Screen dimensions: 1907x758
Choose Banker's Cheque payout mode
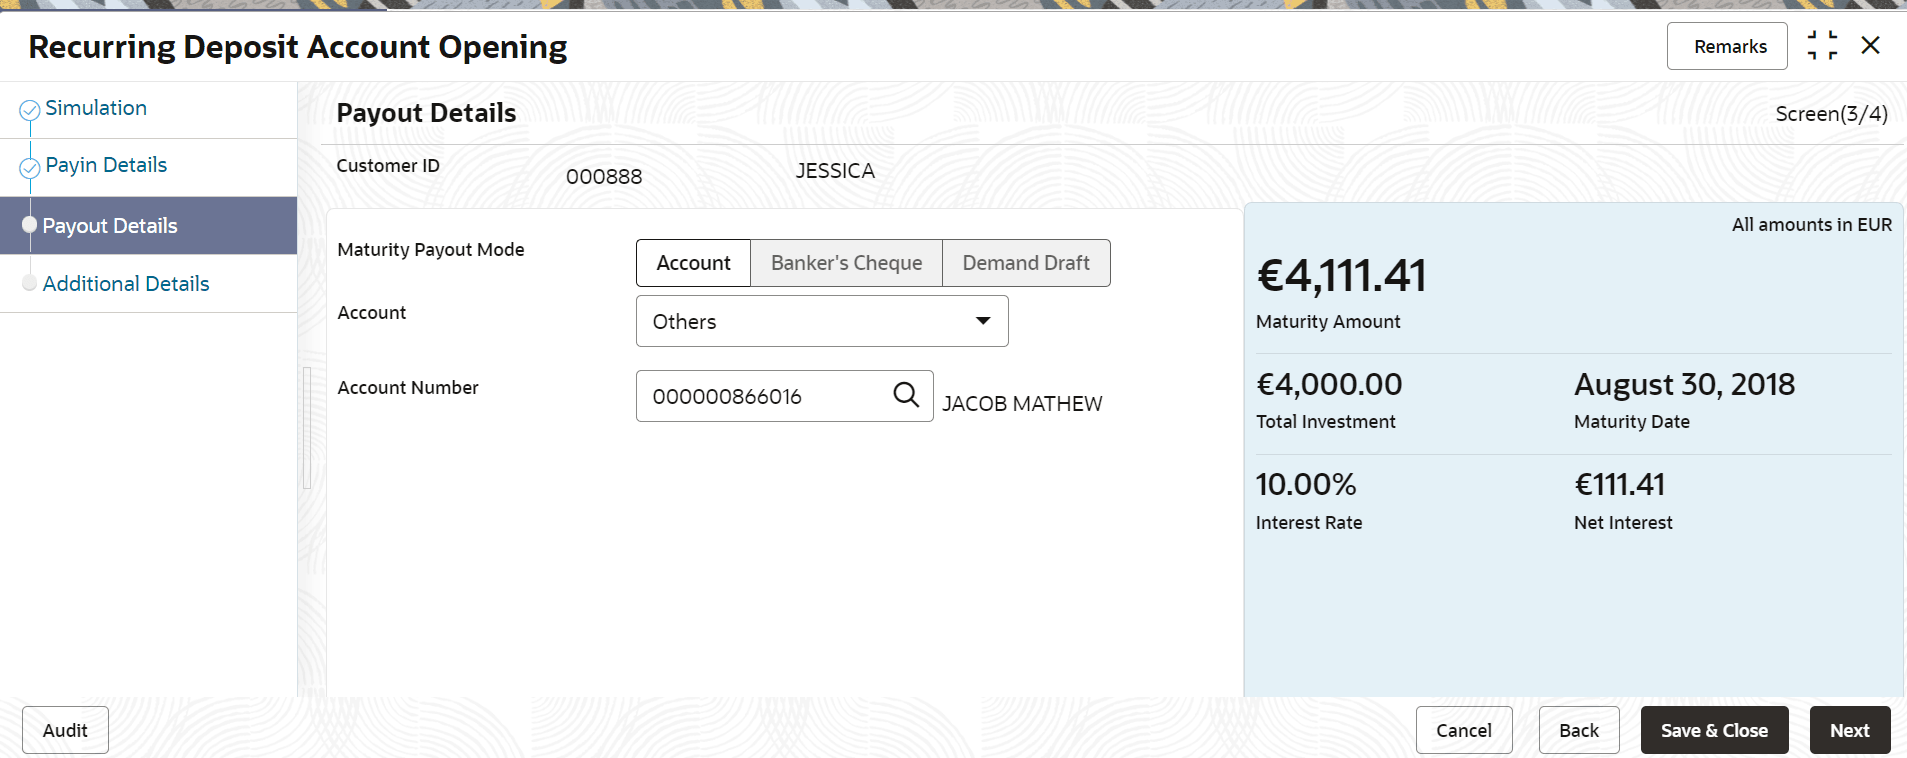(846, 263)
